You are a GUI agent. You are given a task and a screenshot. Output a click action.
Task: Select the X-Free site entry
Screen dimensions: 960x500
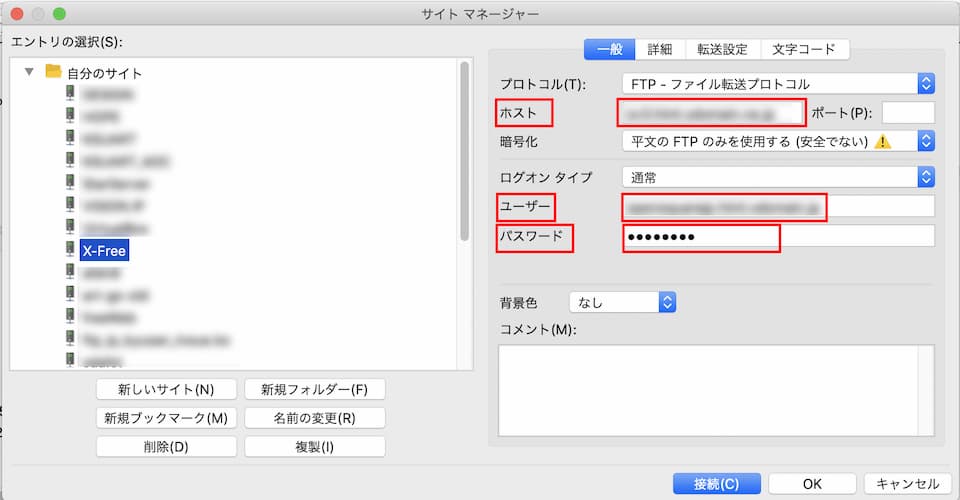tap(104, 251)
